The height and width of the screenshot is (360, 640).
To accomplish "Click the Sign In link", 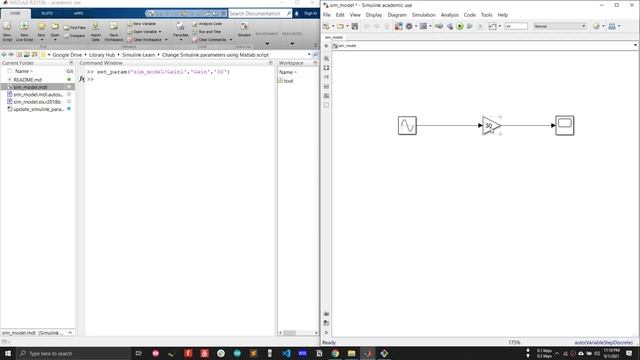I will 310,13.
